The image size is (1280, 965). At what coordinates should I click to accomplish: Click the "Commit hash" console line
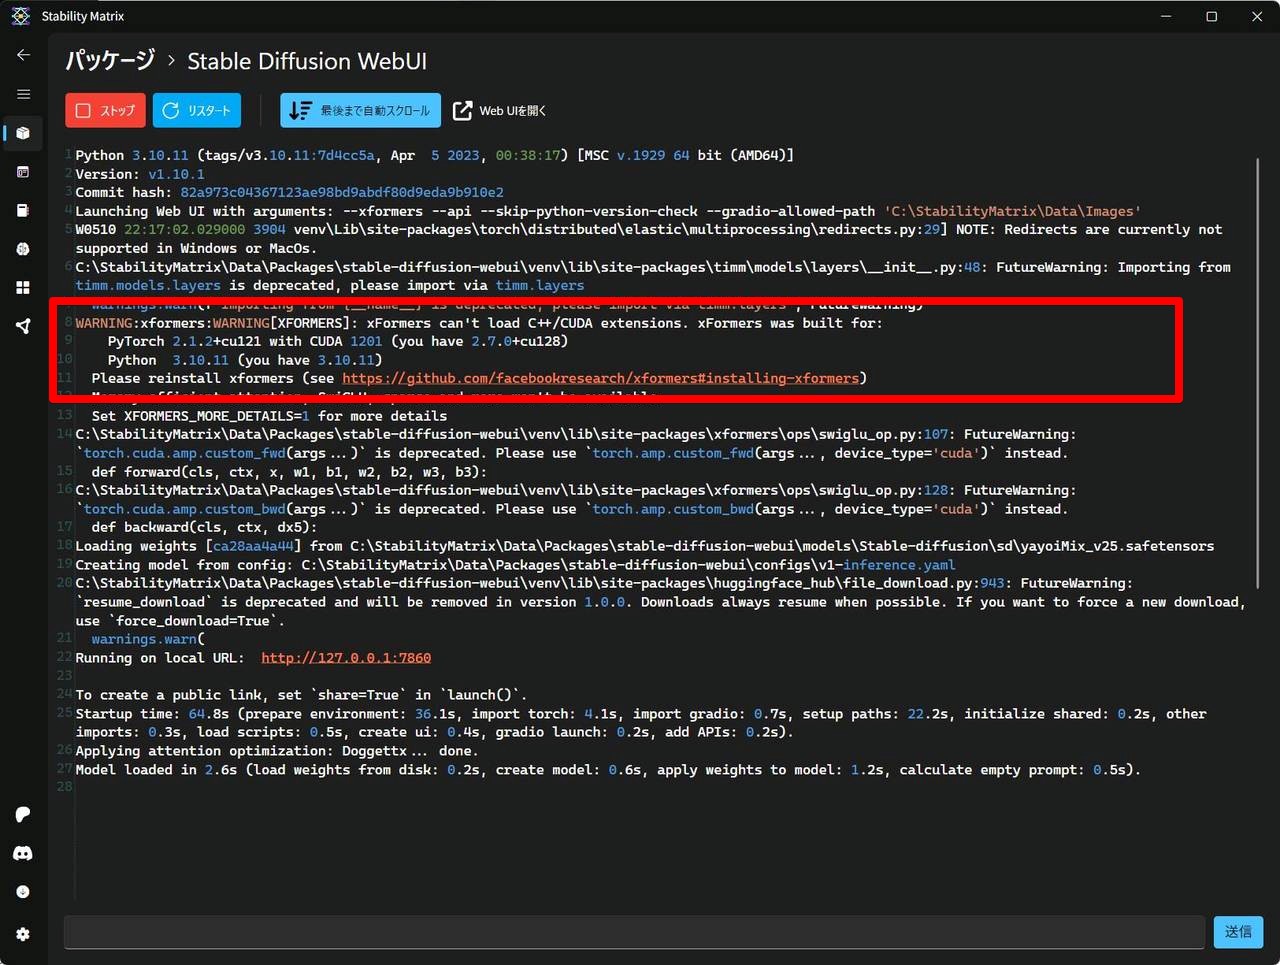[289, 192]
